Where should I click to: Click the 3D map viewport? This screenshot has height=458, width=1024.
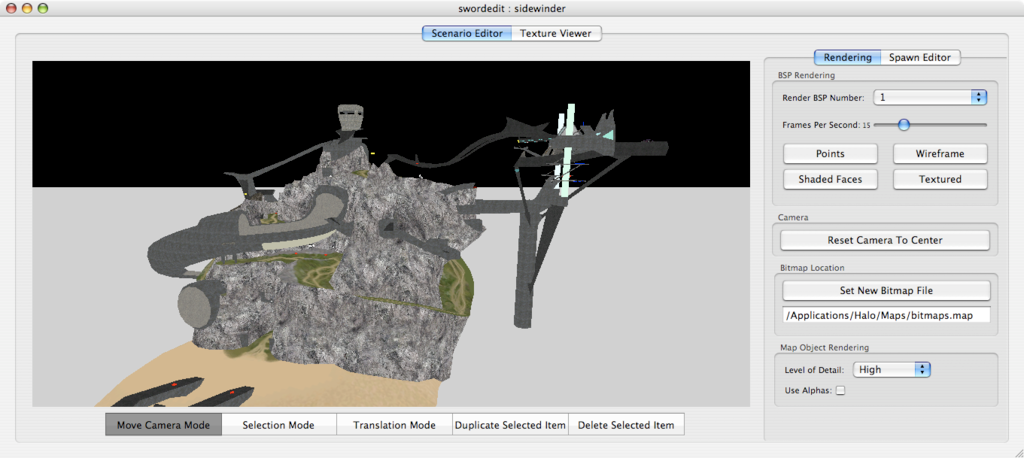[x=391, y=234]
